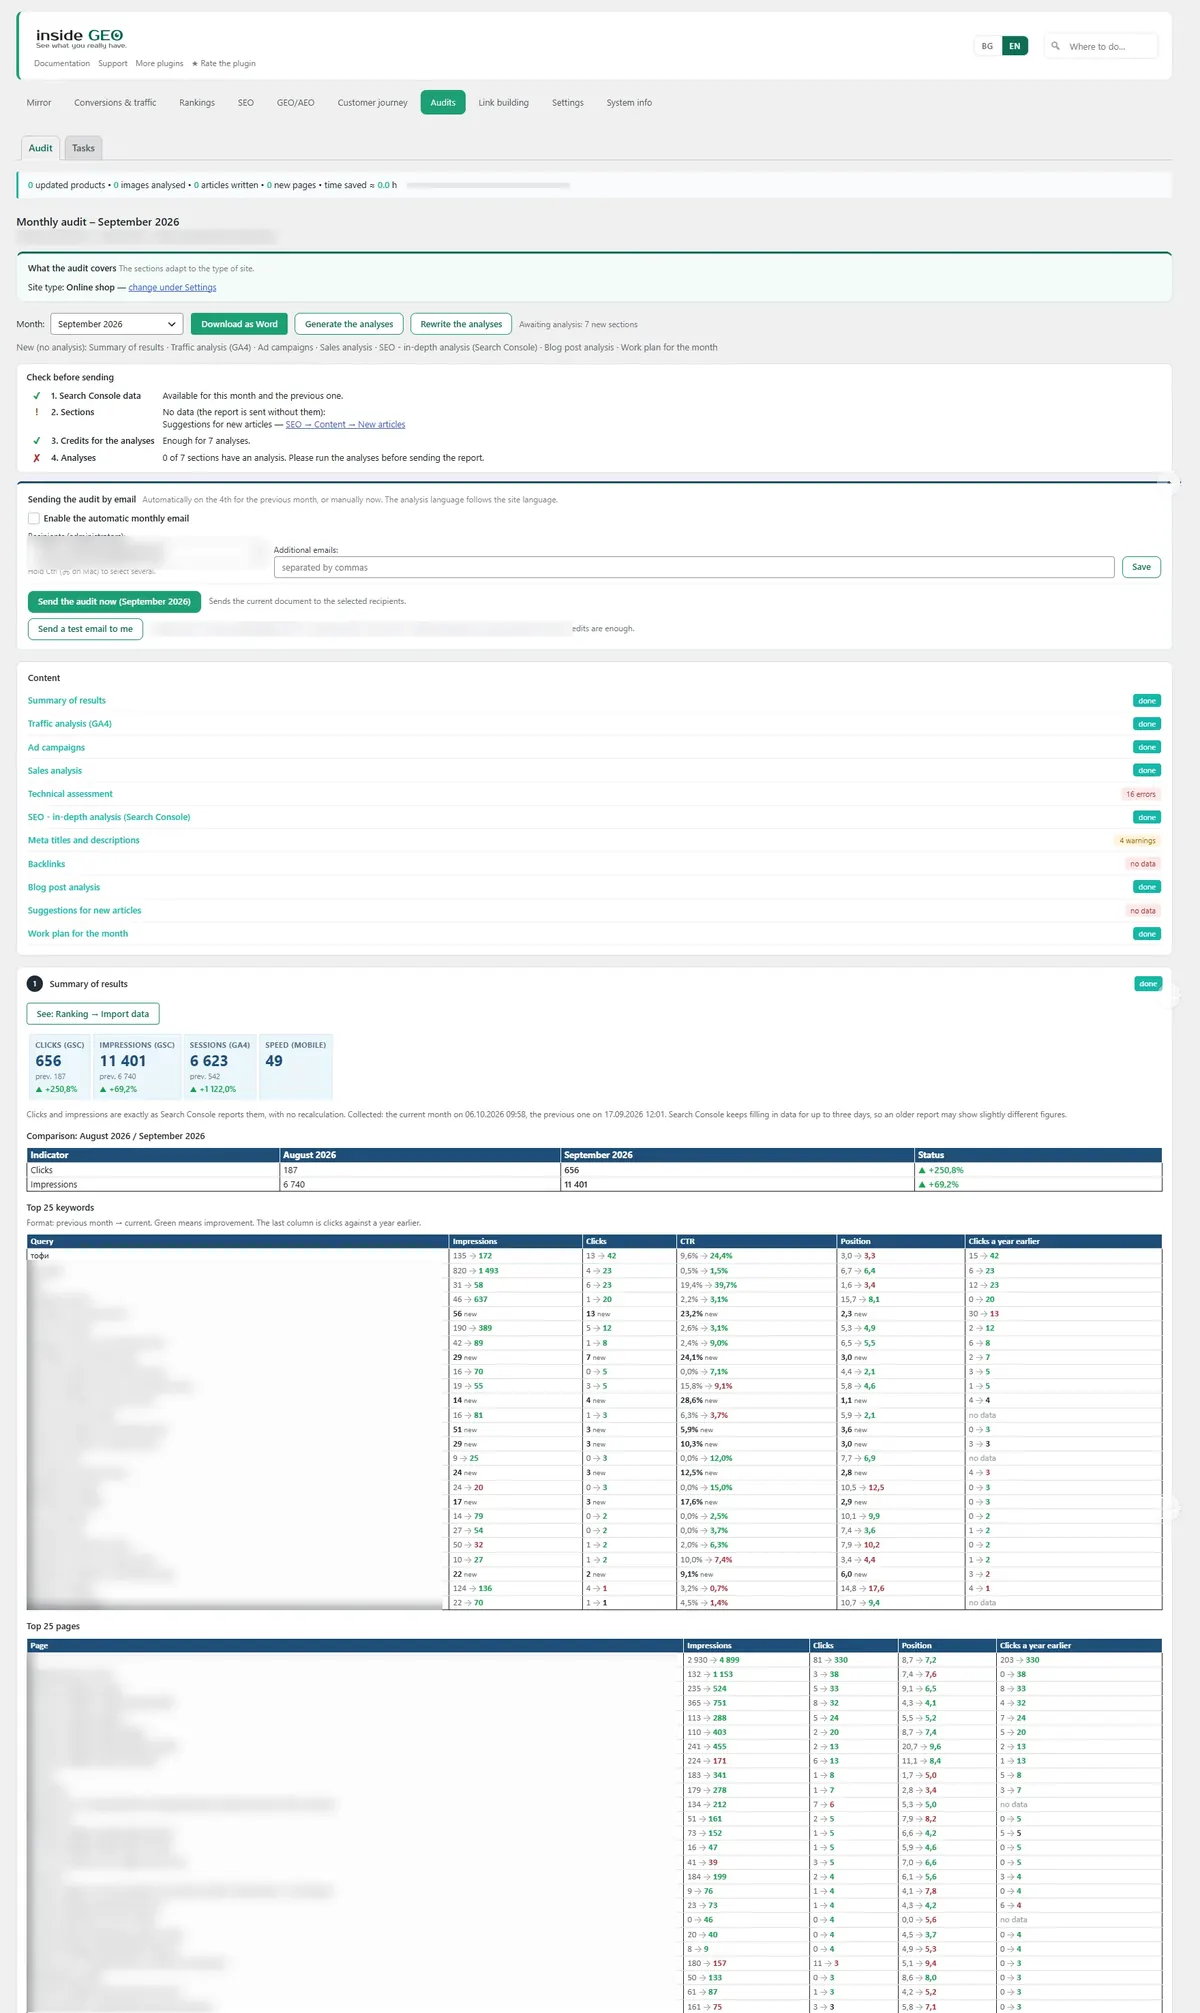Click See: Ranking → Import data button
The height and width of the screenshot is (2013, 1200).
(93, 1014)
